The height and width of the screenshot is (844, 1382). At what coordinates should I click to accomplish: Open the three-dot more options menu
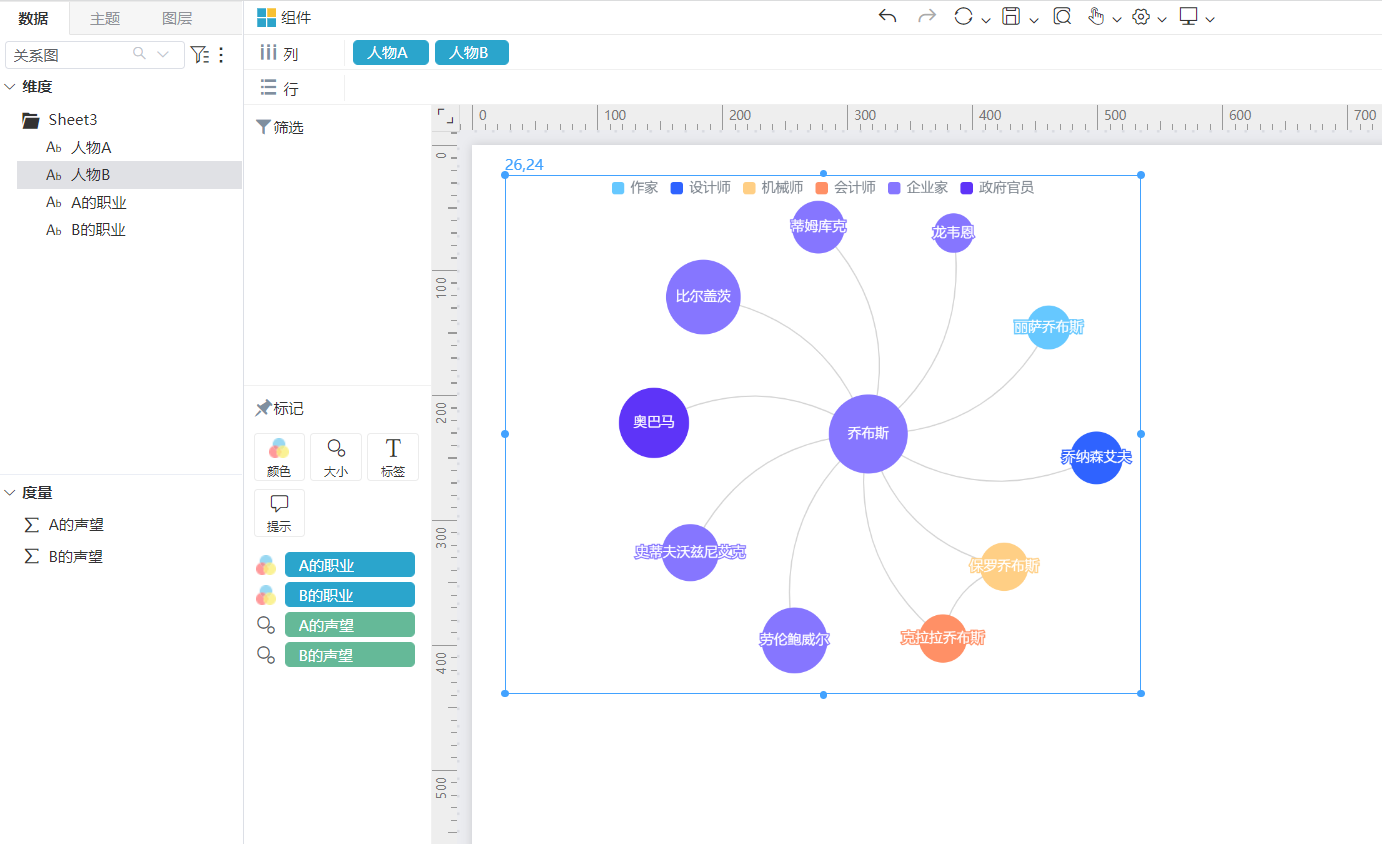click(221, 54)
